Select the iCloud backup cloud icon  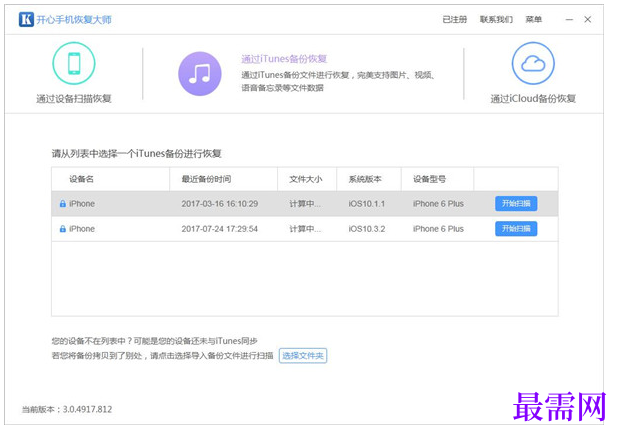(x=533, y=63)
